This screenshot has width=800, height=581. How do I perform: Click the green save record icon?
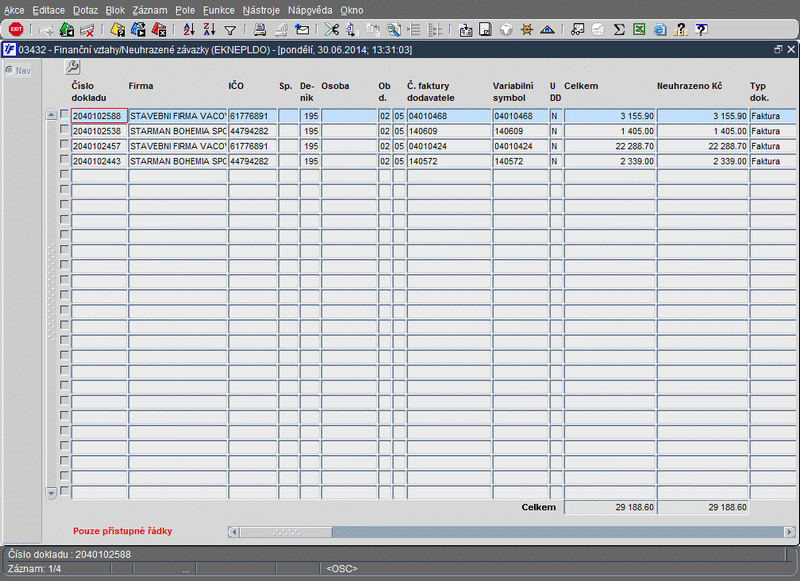67,30
